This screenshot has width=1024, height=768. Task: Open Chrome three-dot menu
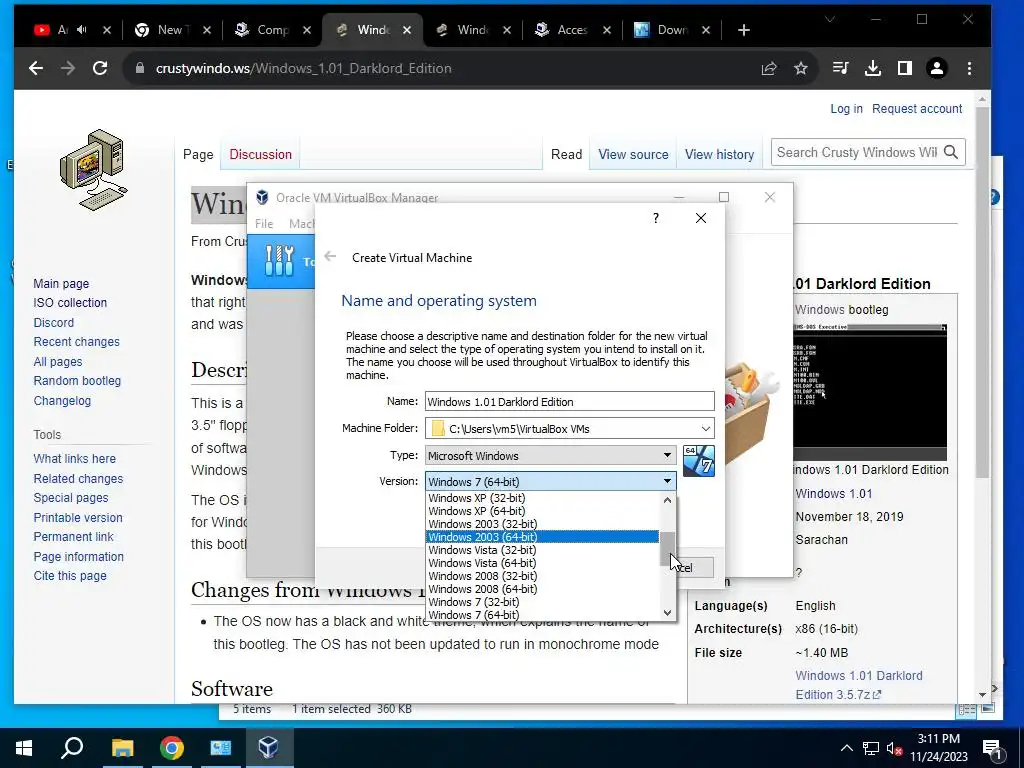(x=969, y=68)
